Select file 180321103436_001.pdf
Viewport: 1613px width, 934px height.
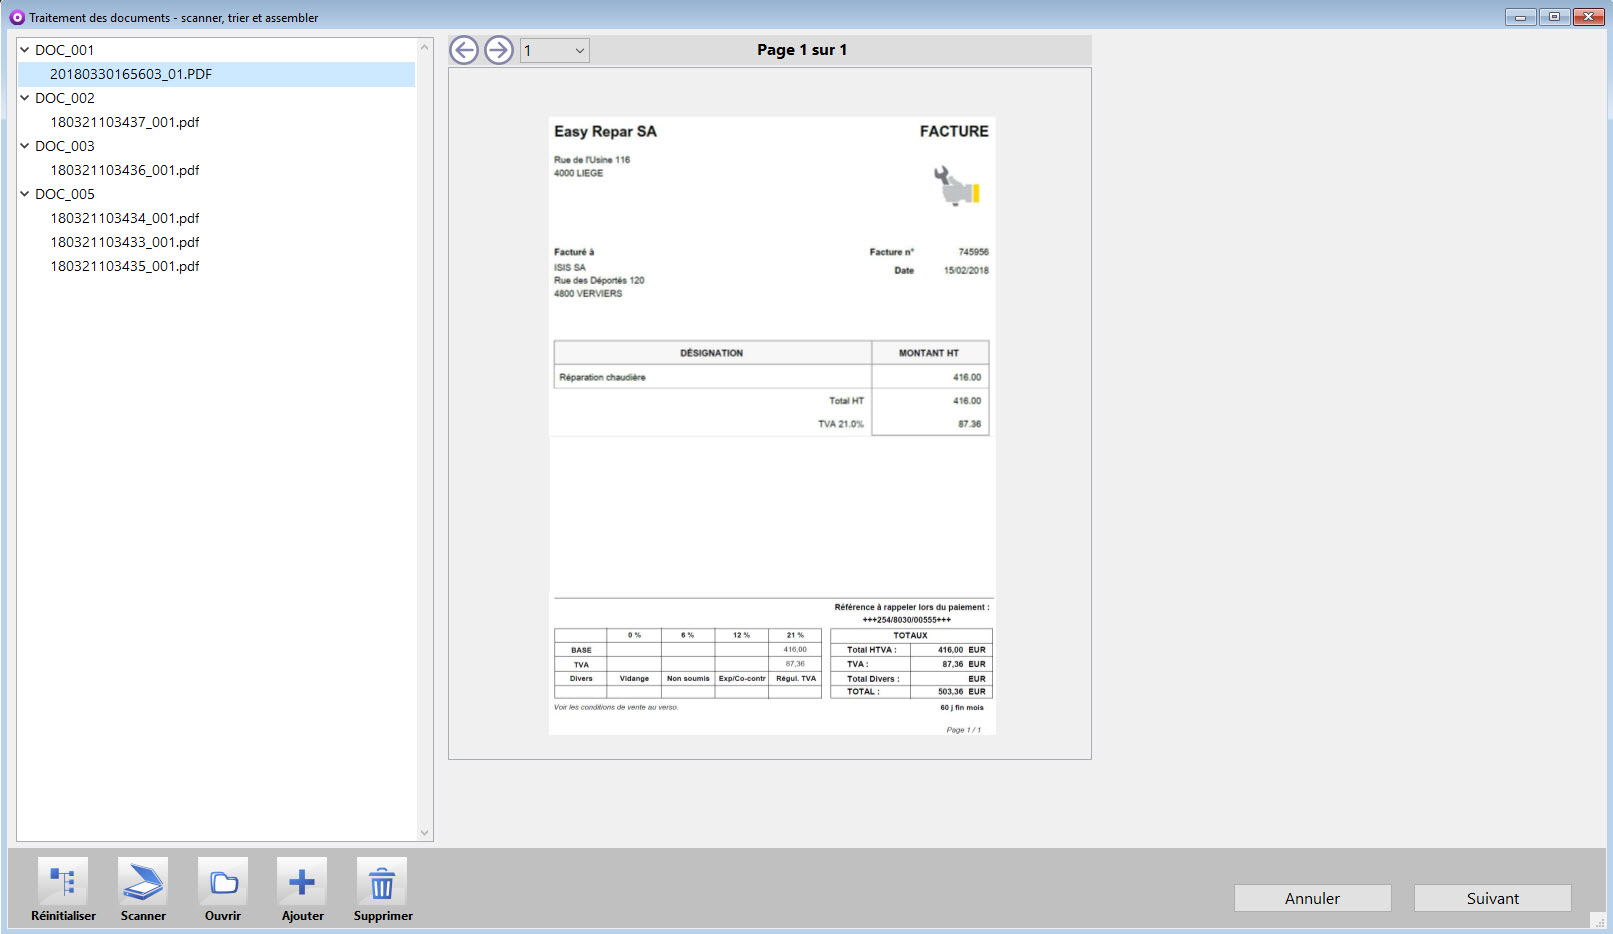pos(125,170)
